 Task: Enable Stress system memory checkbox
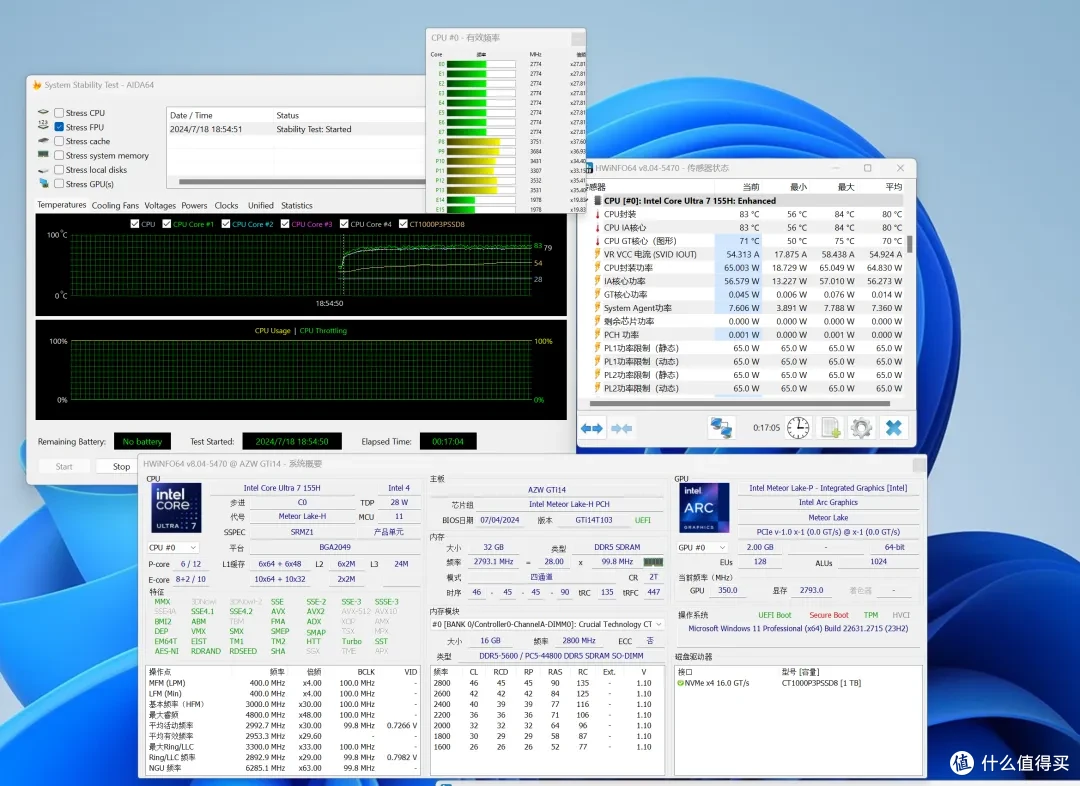[x=59, y=156]
